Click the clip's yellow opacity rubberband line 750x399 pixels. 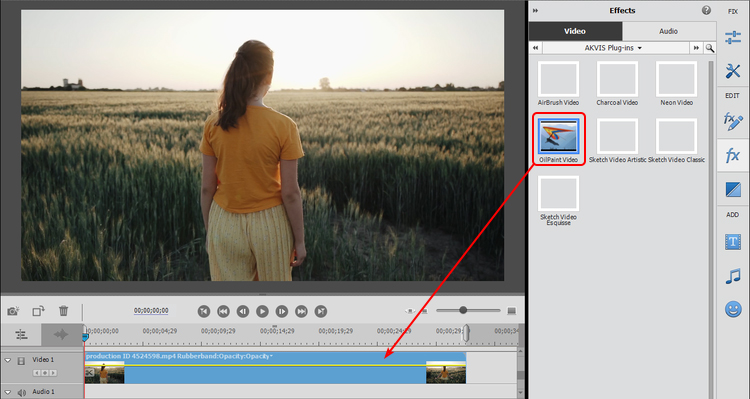pos(275,365)
